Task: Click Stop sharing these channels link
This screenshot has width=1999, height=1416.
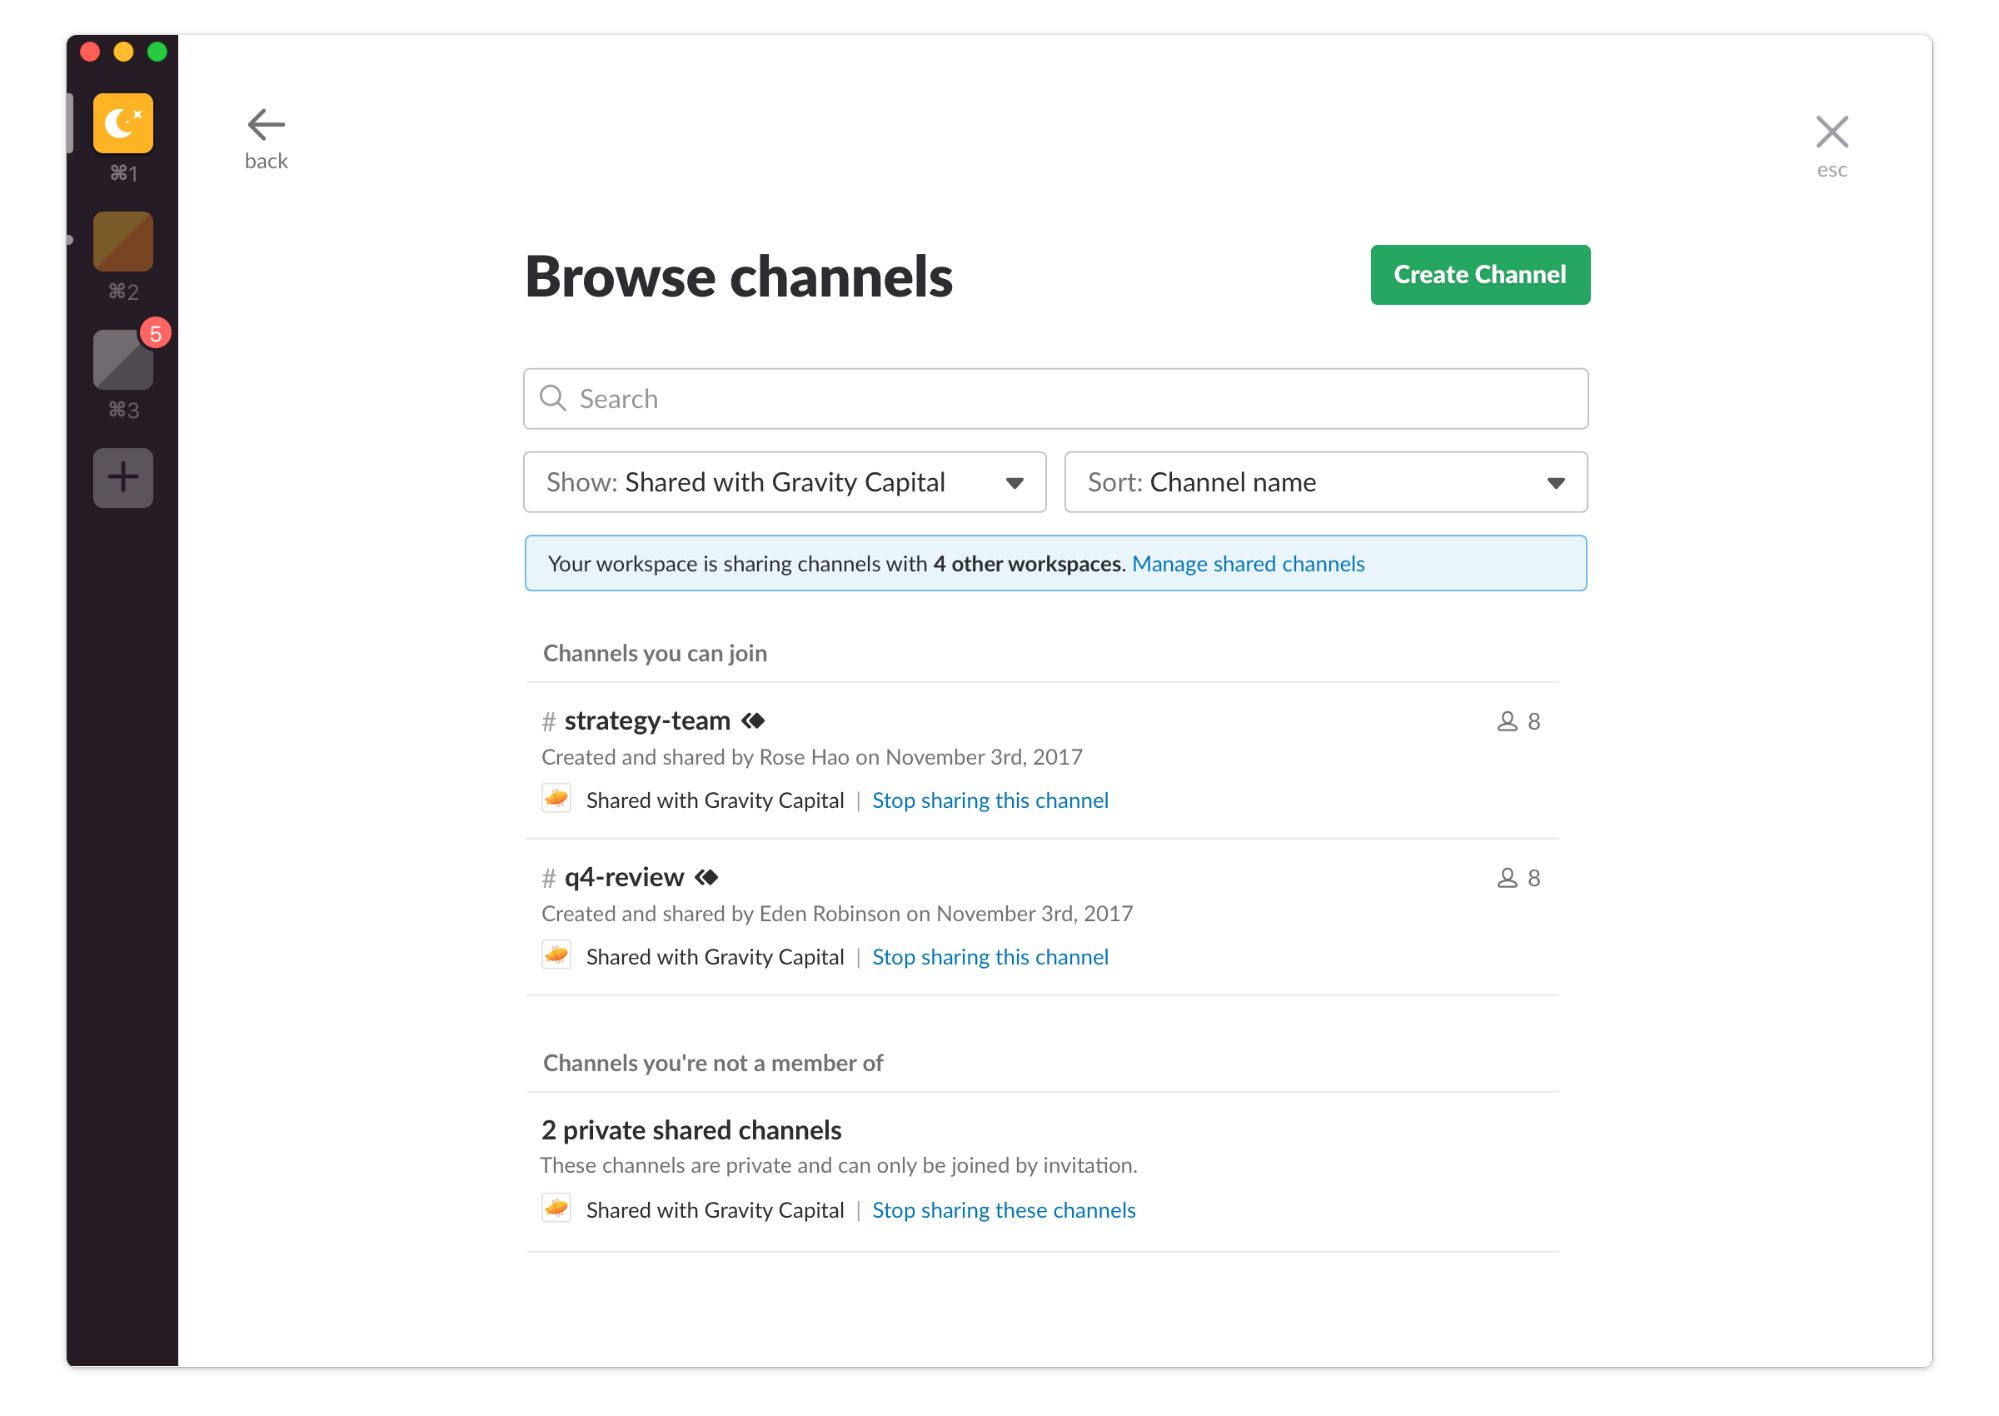Action: tap(1003, 1210)
